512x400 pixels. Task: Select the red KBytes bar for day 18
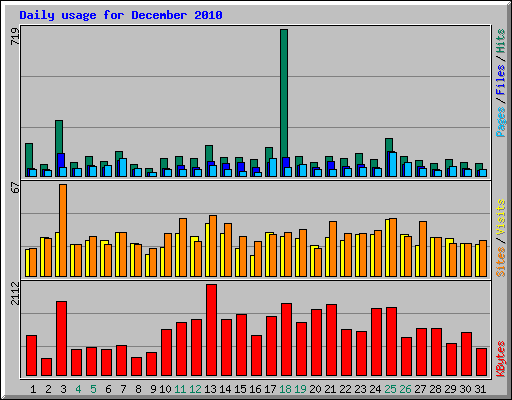pos(286,339)
